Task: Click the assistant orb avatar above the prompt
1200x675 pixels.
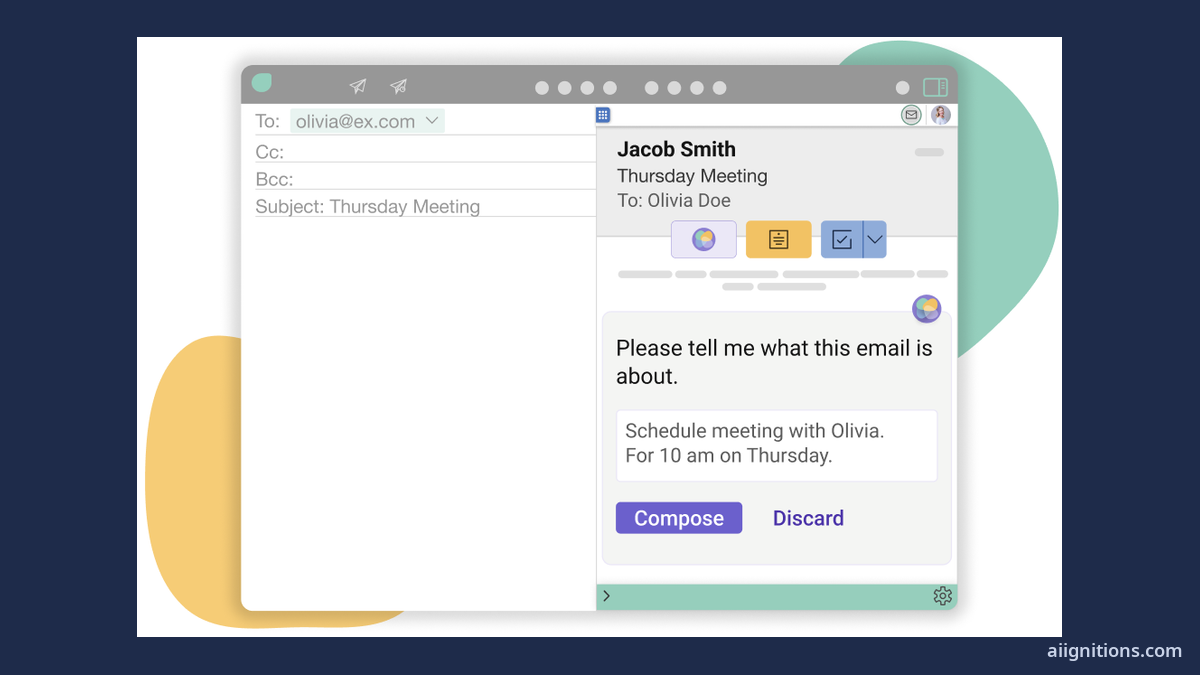Action: [927, 309]
